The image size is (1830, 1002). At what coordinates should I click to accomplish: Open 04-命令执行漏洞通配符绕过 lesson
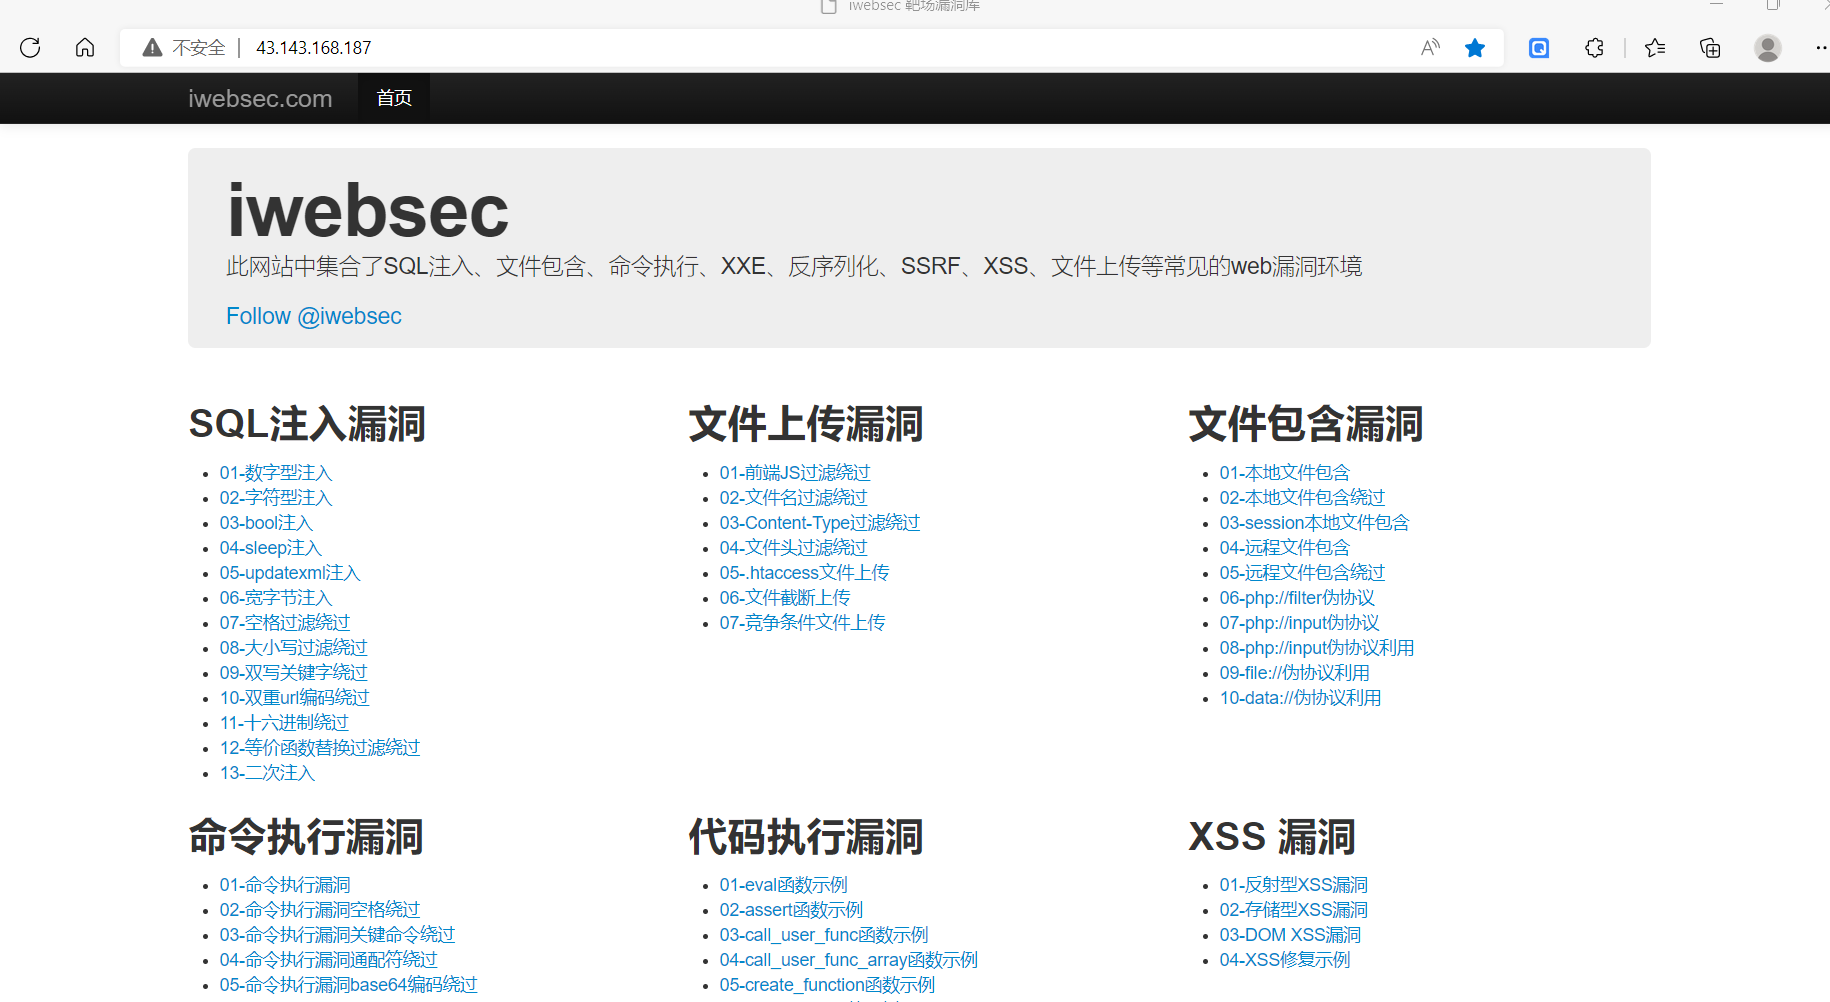point(329,960)
